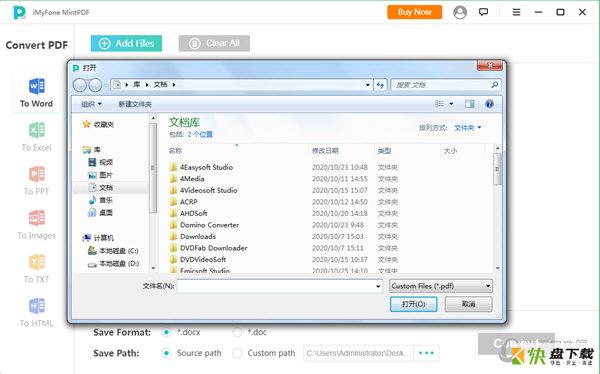Click the 新建文件夹 toolbar button

(x=135, y=104)
